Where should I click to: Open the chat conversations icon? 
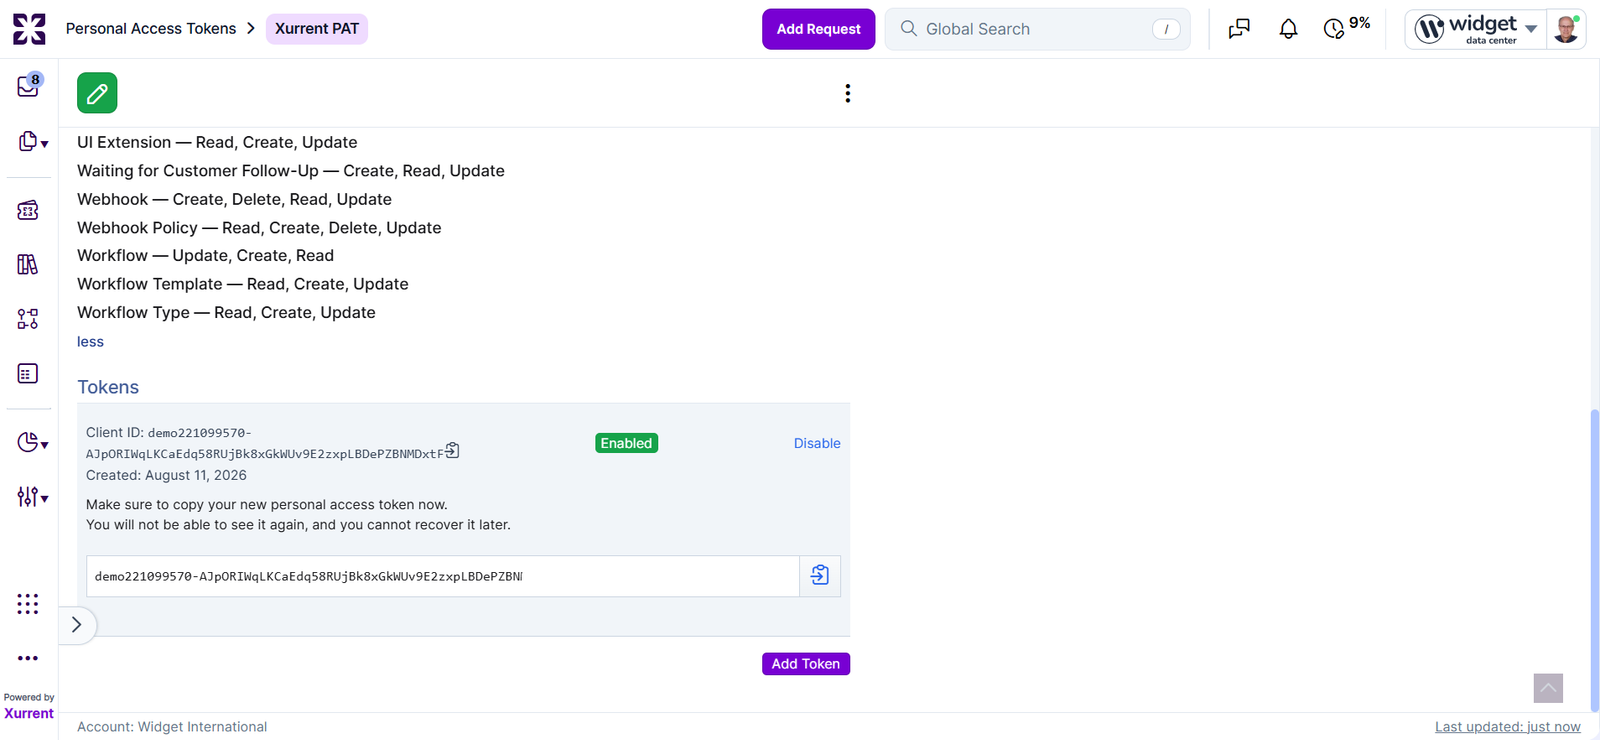point(1239,29)
